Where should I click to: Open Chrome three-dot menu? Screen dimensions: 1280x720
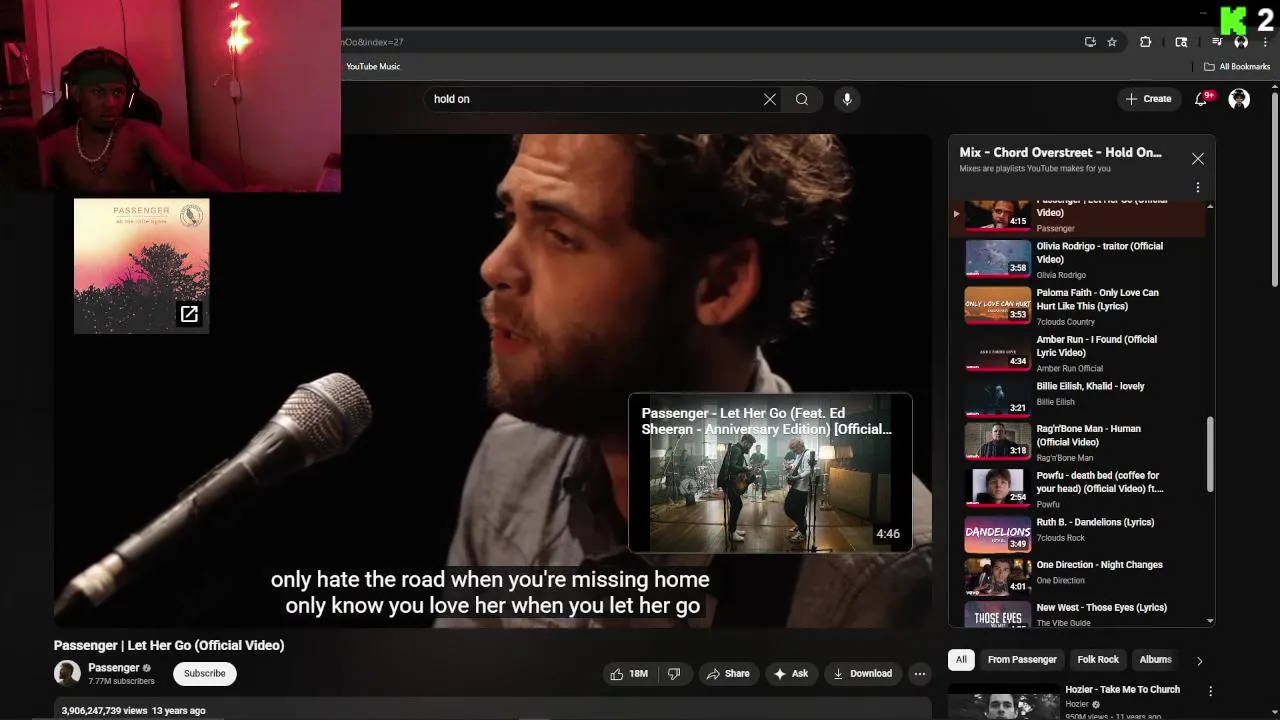(x=1265, y=42)
